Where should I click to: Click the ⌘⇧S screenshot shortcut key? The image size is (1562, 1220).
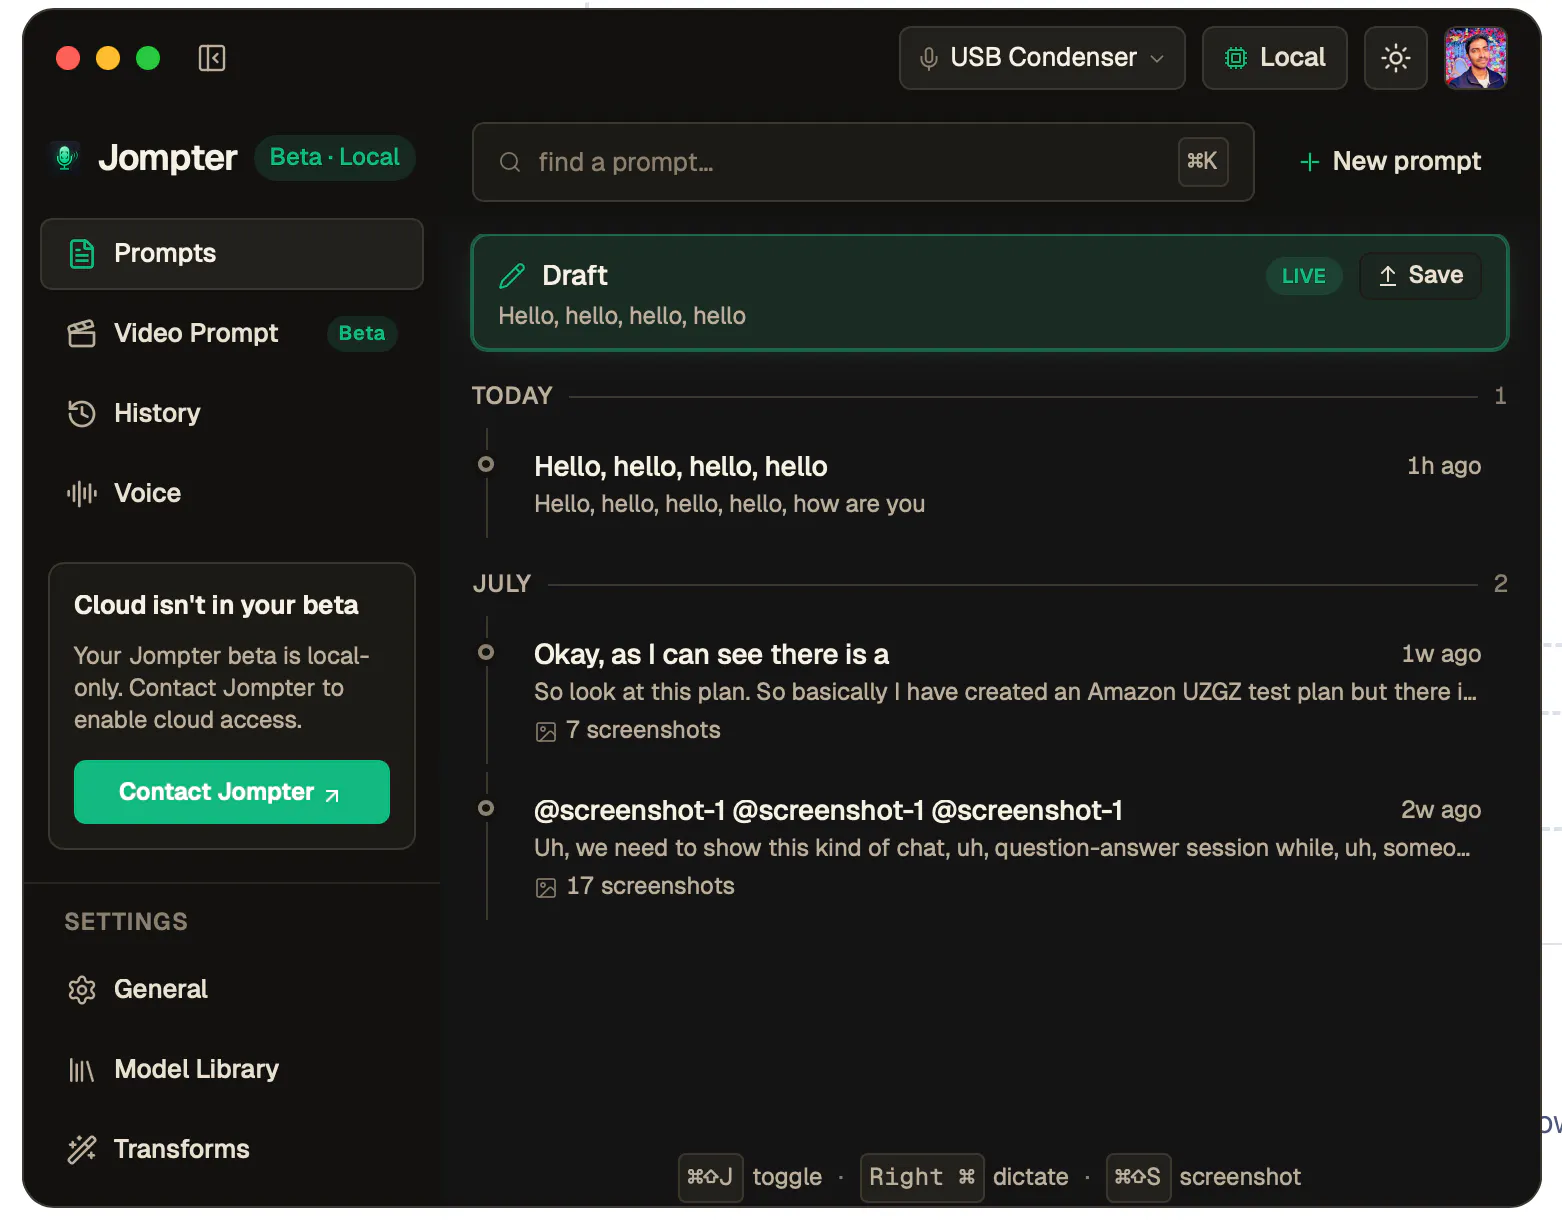1138,1177
